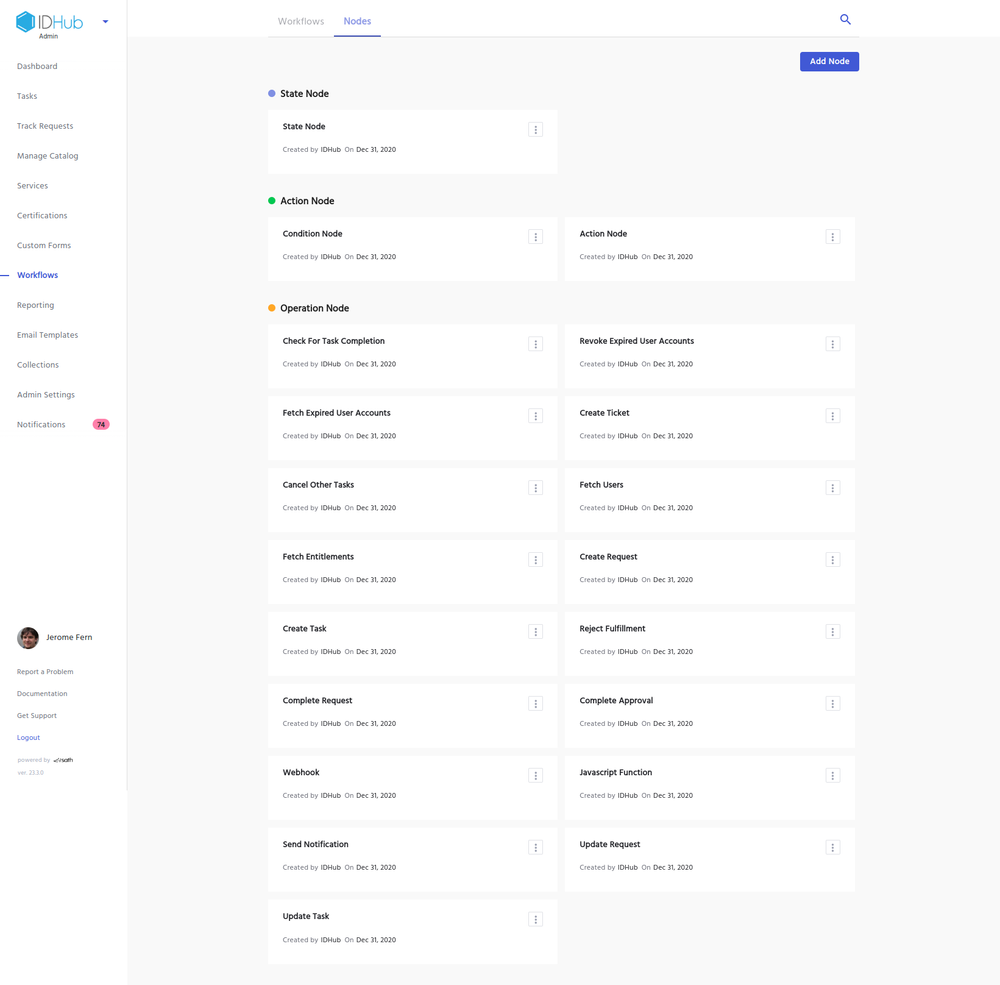1000x985 pixels.
Task: Click the kebab menu beside Fetch Users
Action: click(x=832, y=487)
